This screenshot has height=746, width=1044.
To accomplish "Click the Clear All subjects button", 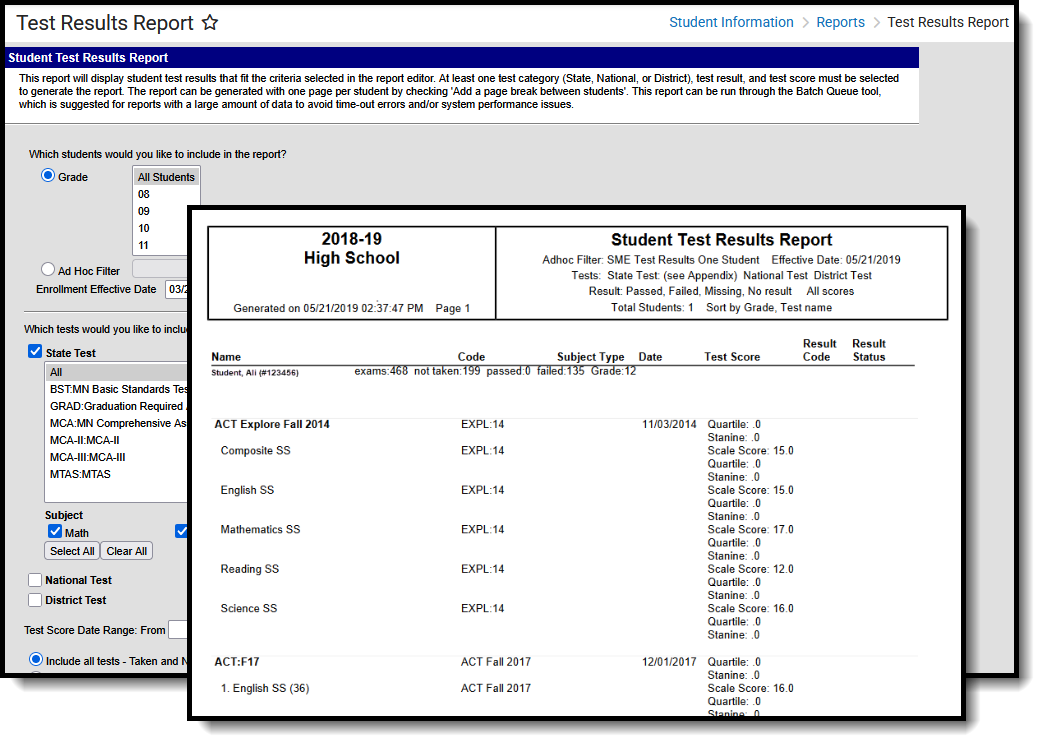I will click(x=127, y=552).
